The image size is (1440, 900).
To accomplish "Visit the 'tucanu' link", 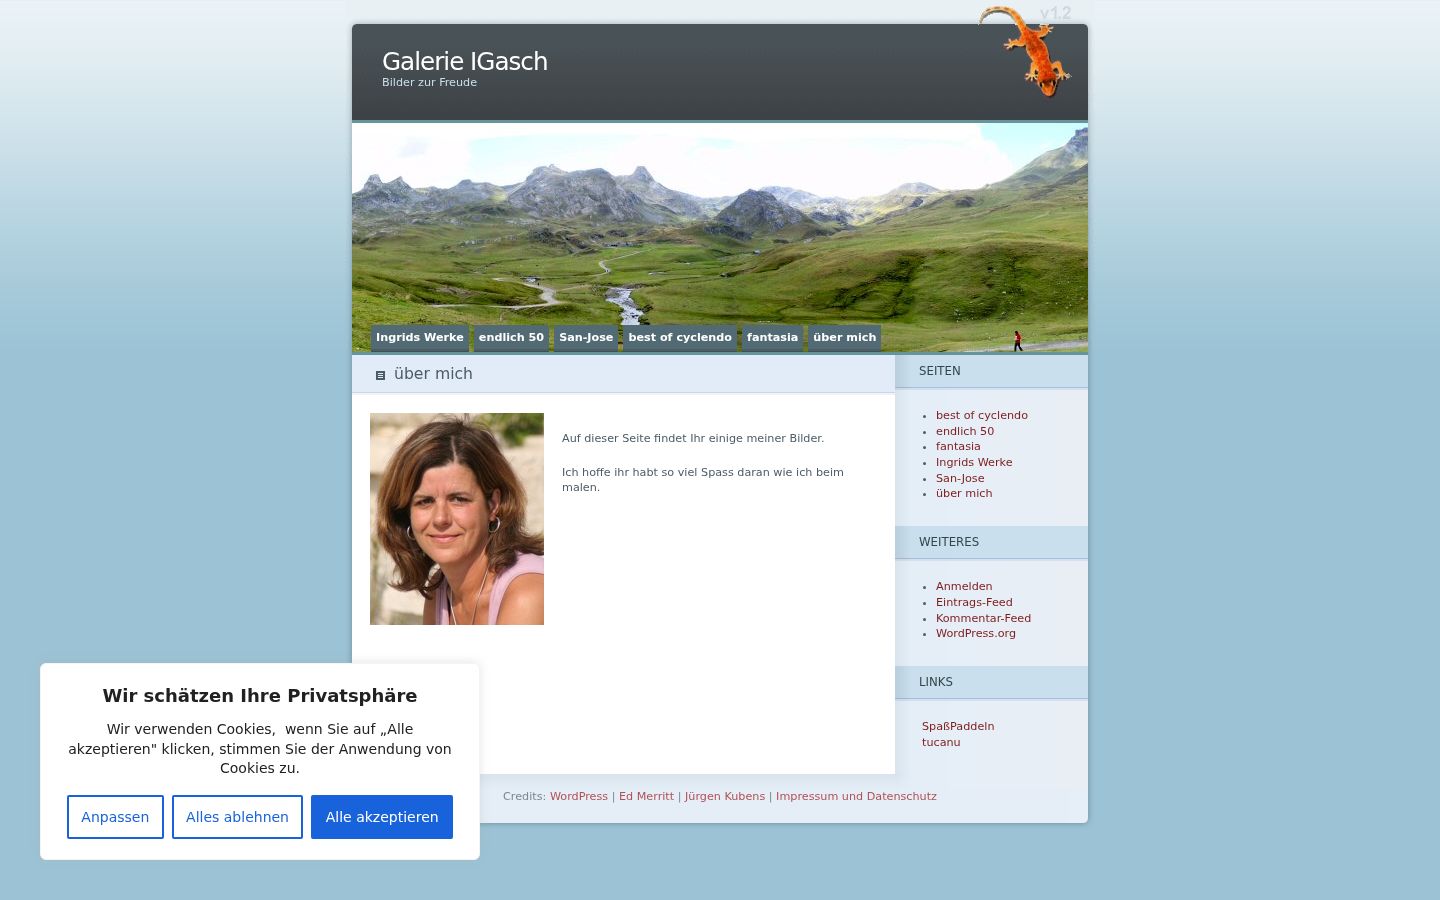I will pos(941,742).
